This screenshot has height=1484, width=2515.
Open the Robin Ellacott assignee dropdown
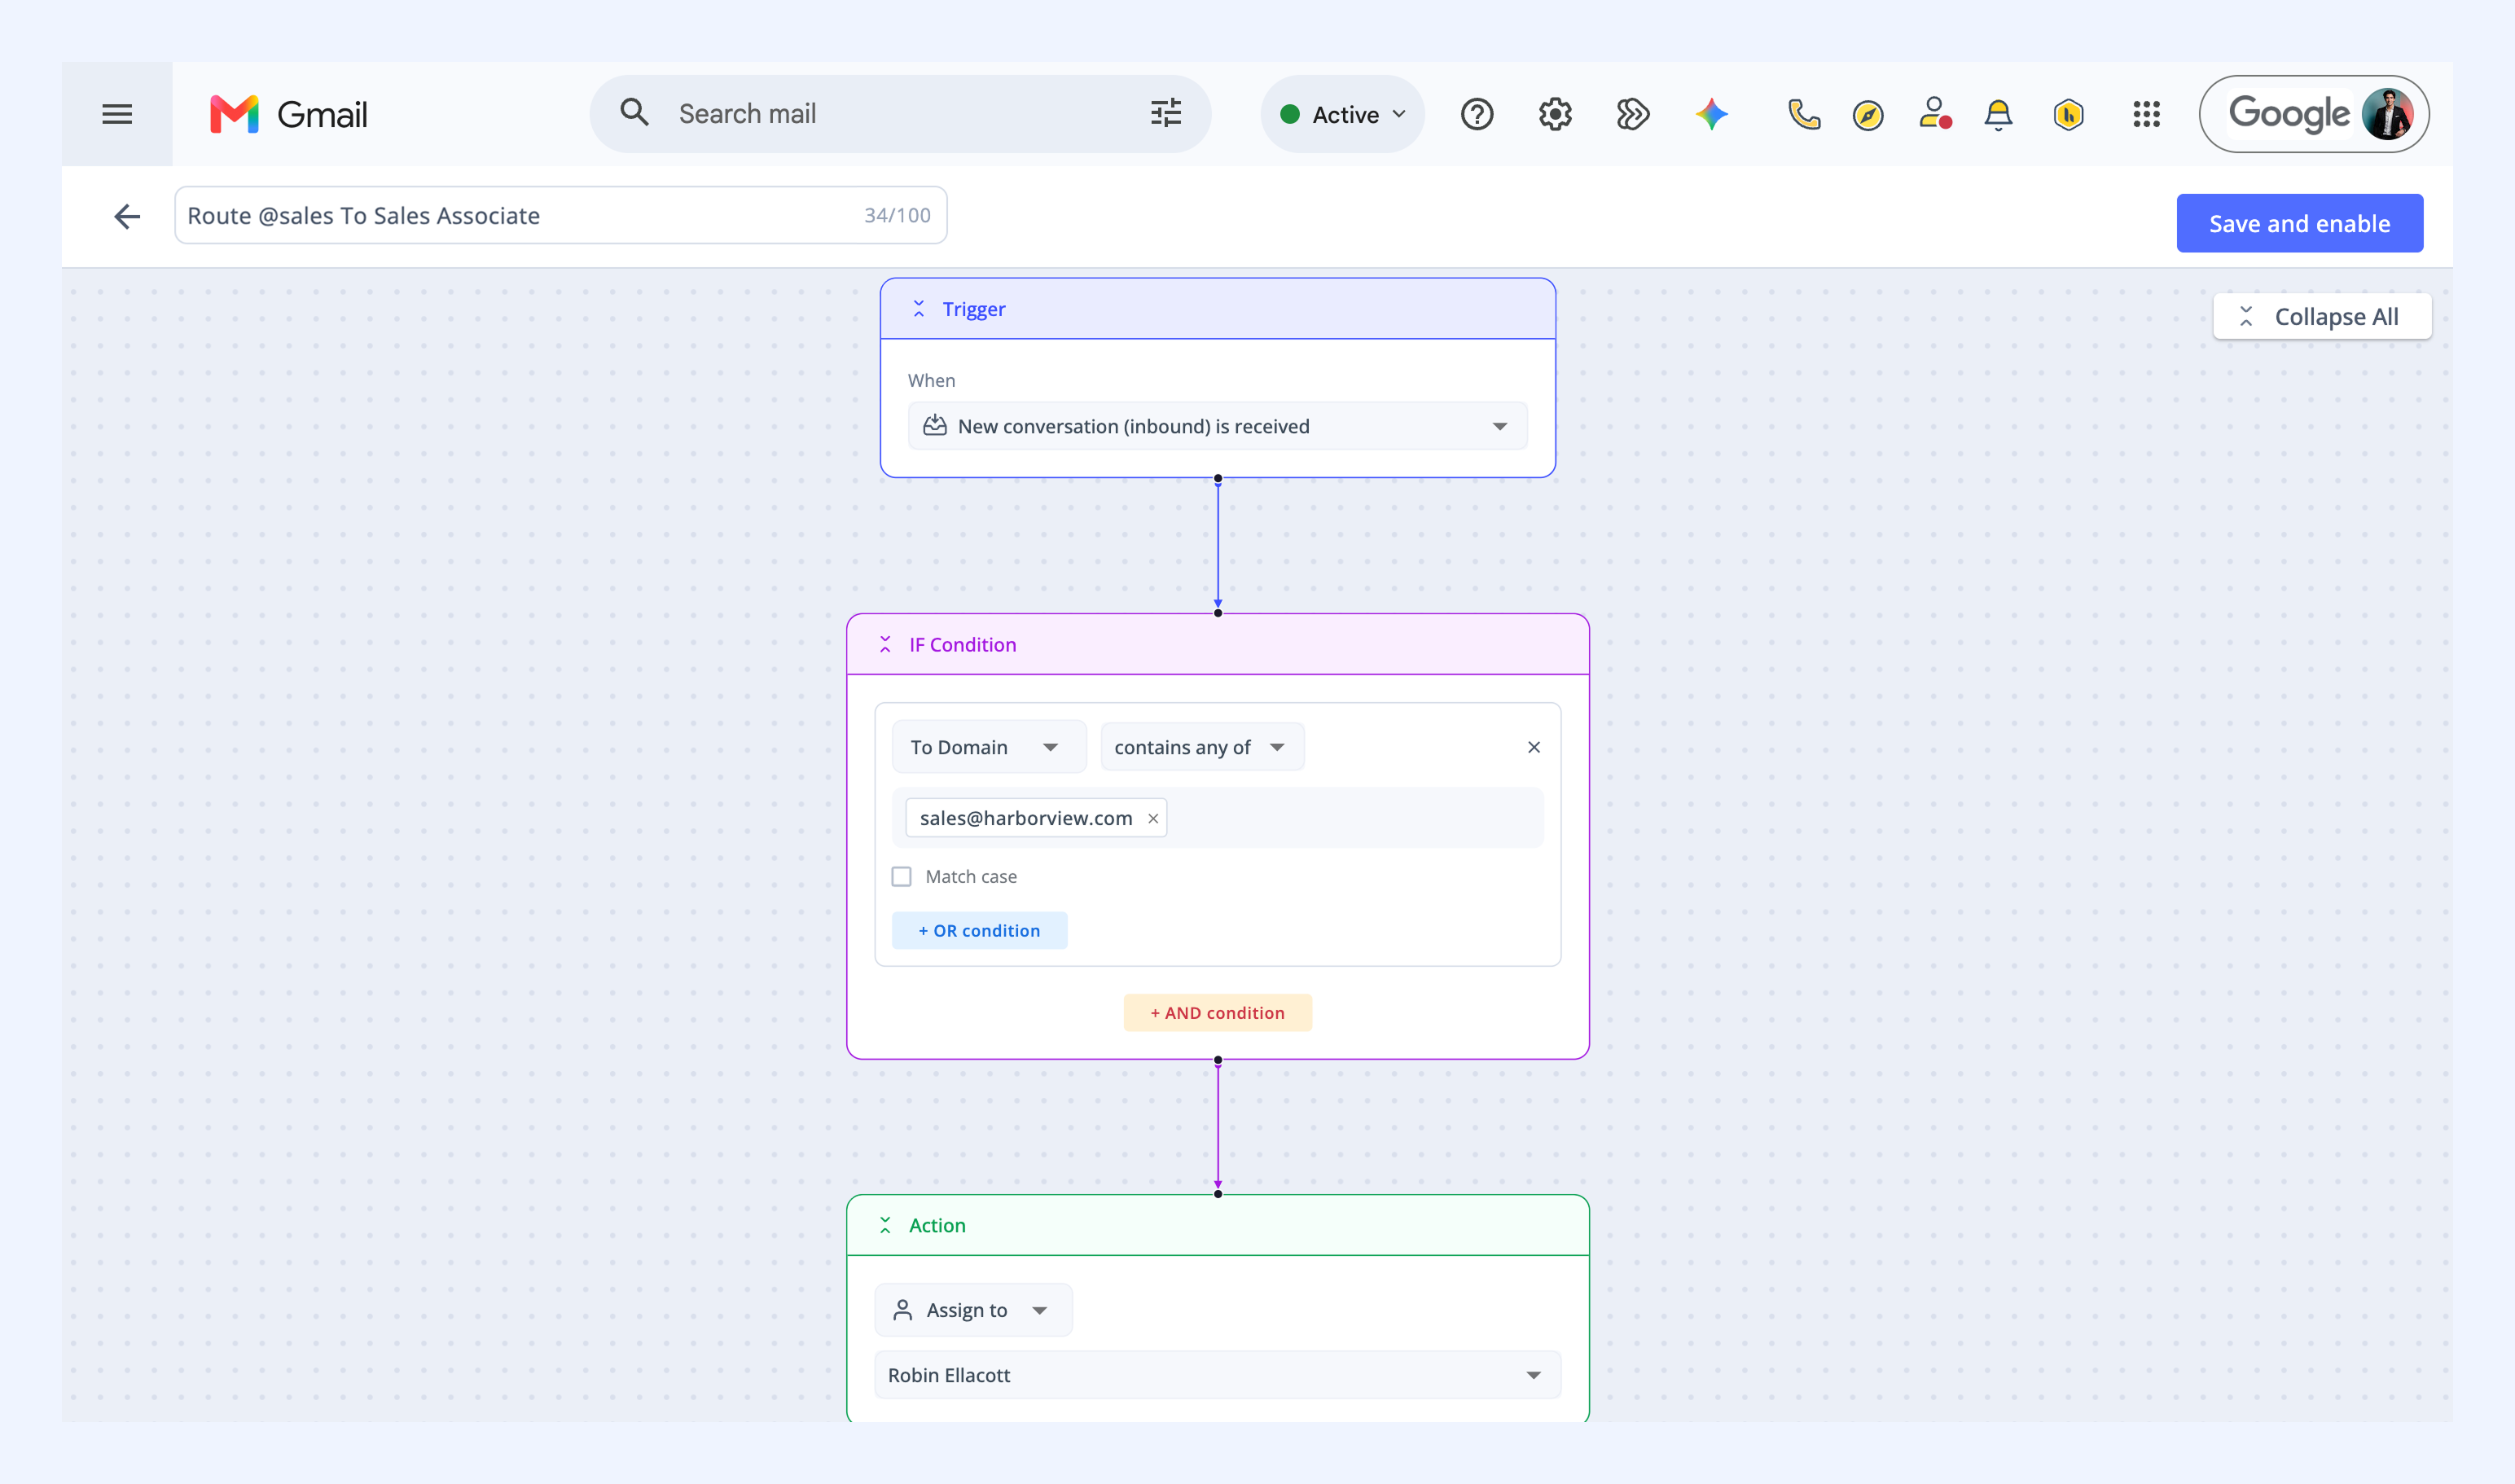(x=1217, y=1375)
